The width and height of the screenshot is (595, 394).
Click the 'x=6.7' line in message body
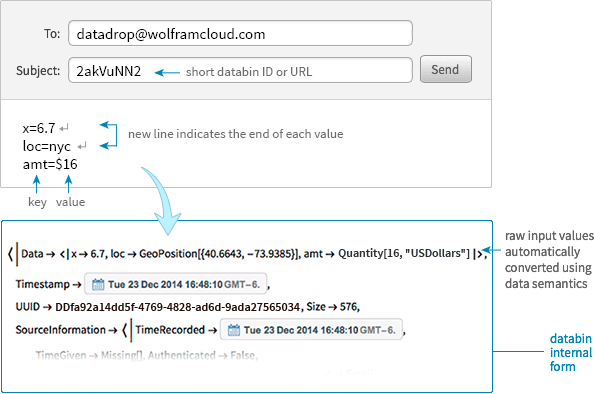(39, 128)
